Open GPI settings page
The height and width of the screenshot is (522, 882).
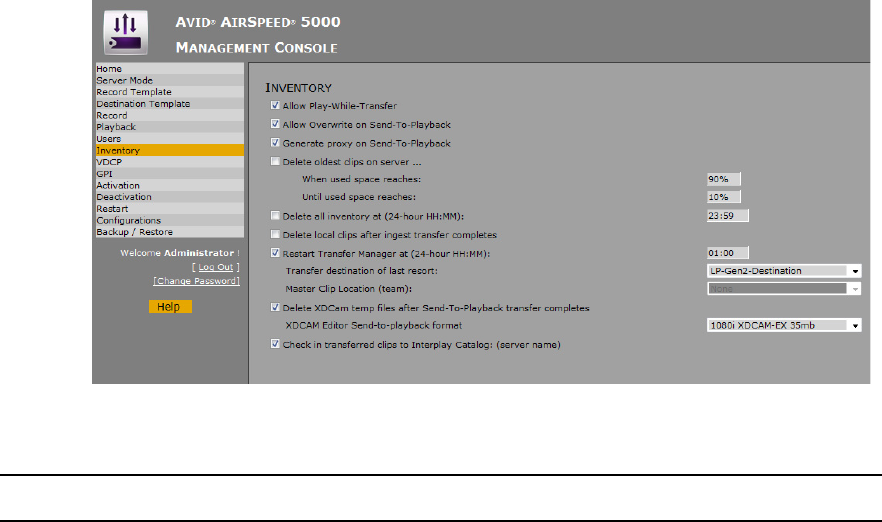[x=170, y=174]
